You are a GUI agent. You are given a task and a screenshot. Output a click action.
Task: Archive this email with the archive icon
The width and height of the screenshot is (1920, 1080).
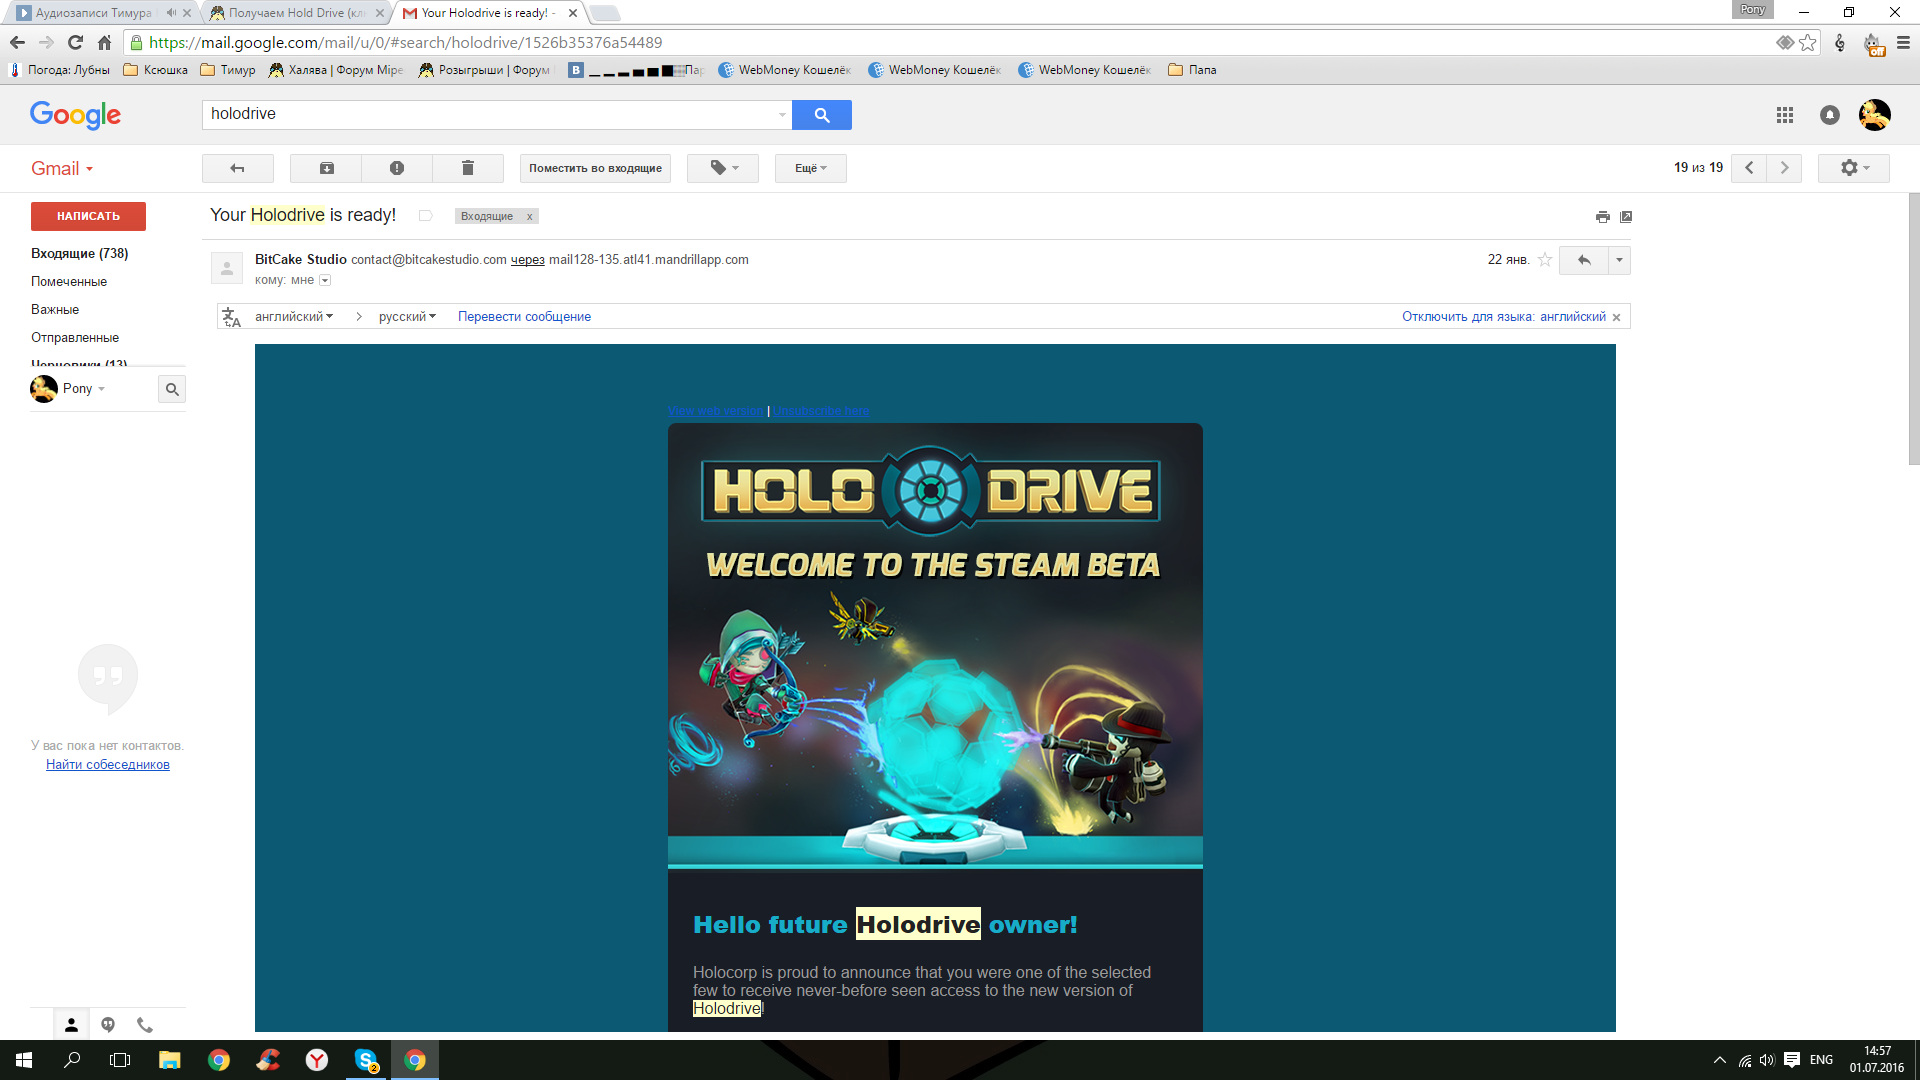coord(326,168)
